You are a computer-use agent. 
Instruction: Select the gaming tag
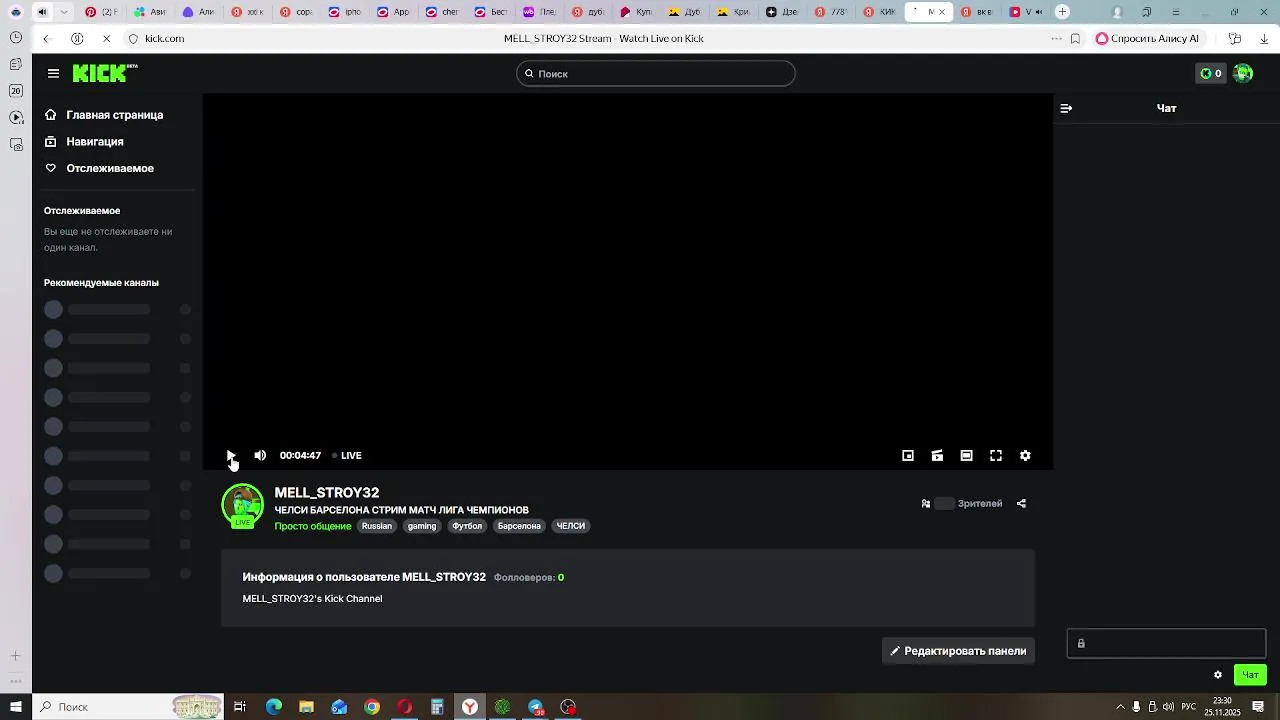click(422, 526)
